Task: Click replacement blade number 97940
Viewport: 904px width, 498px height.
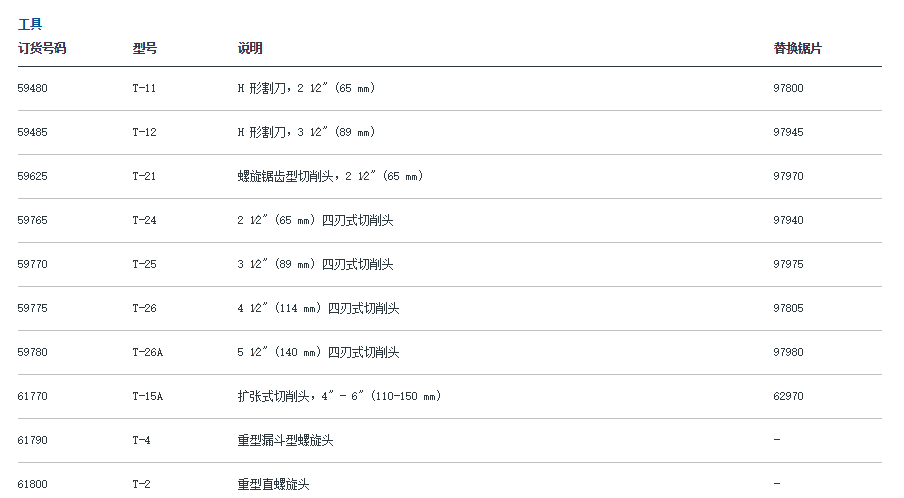Action: click(788, 220)
